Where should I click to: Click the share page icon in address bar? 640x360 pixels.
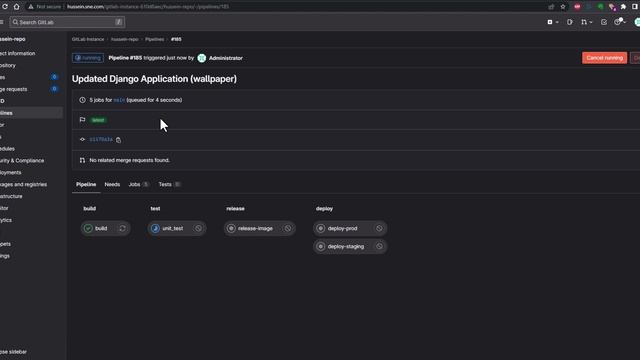(x=551, y=7)
